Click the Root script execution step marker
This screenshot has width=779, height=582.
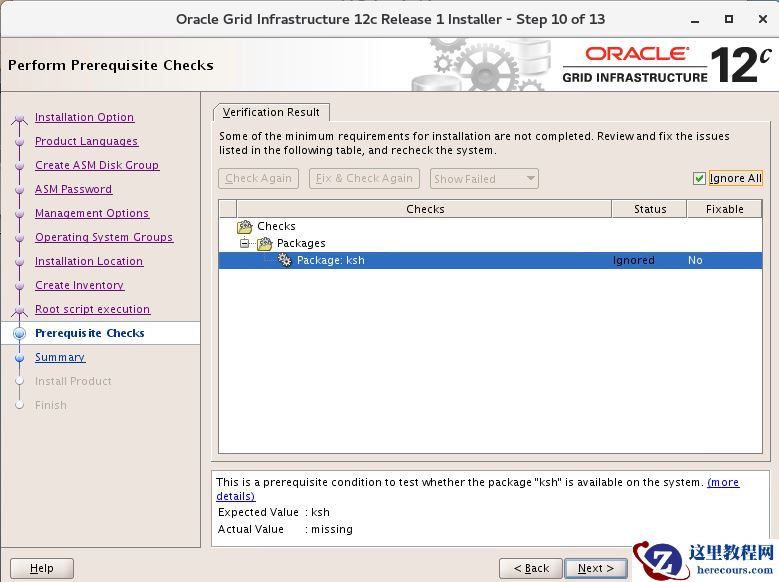[19, 311]
